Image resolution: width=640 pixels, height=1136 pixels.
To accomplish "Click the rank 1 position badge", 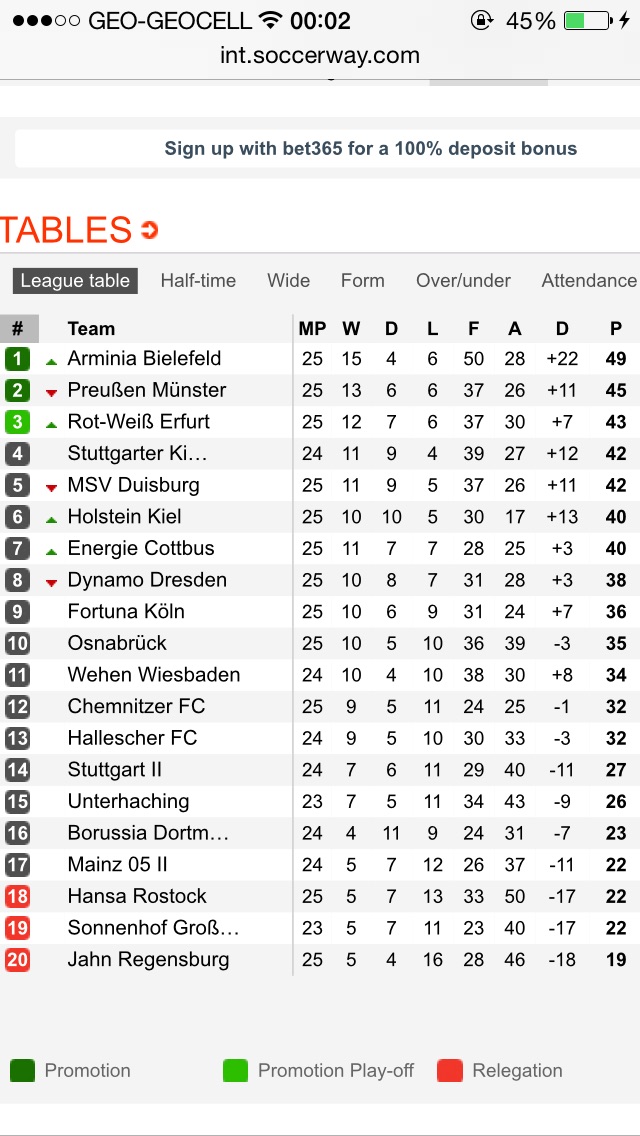I will [x=17, y=359].
